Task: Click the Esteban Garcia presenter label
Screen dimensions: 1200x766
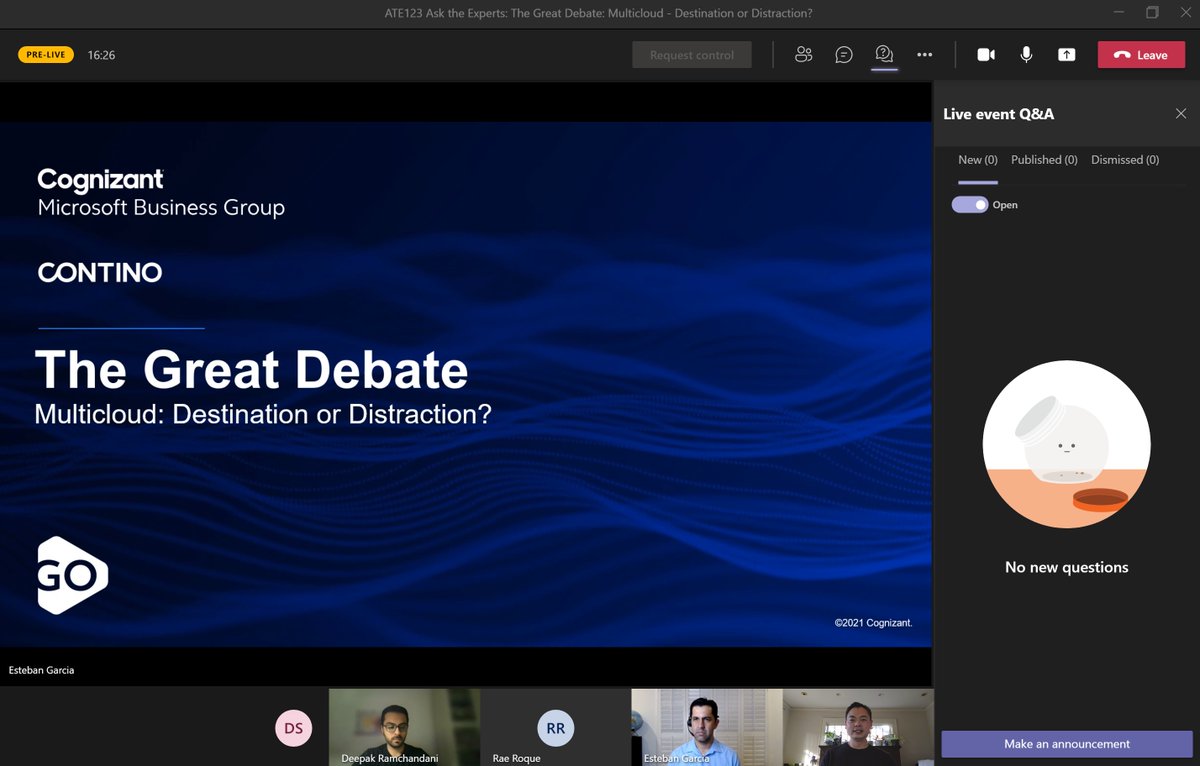Action: (x=41, y=670)
